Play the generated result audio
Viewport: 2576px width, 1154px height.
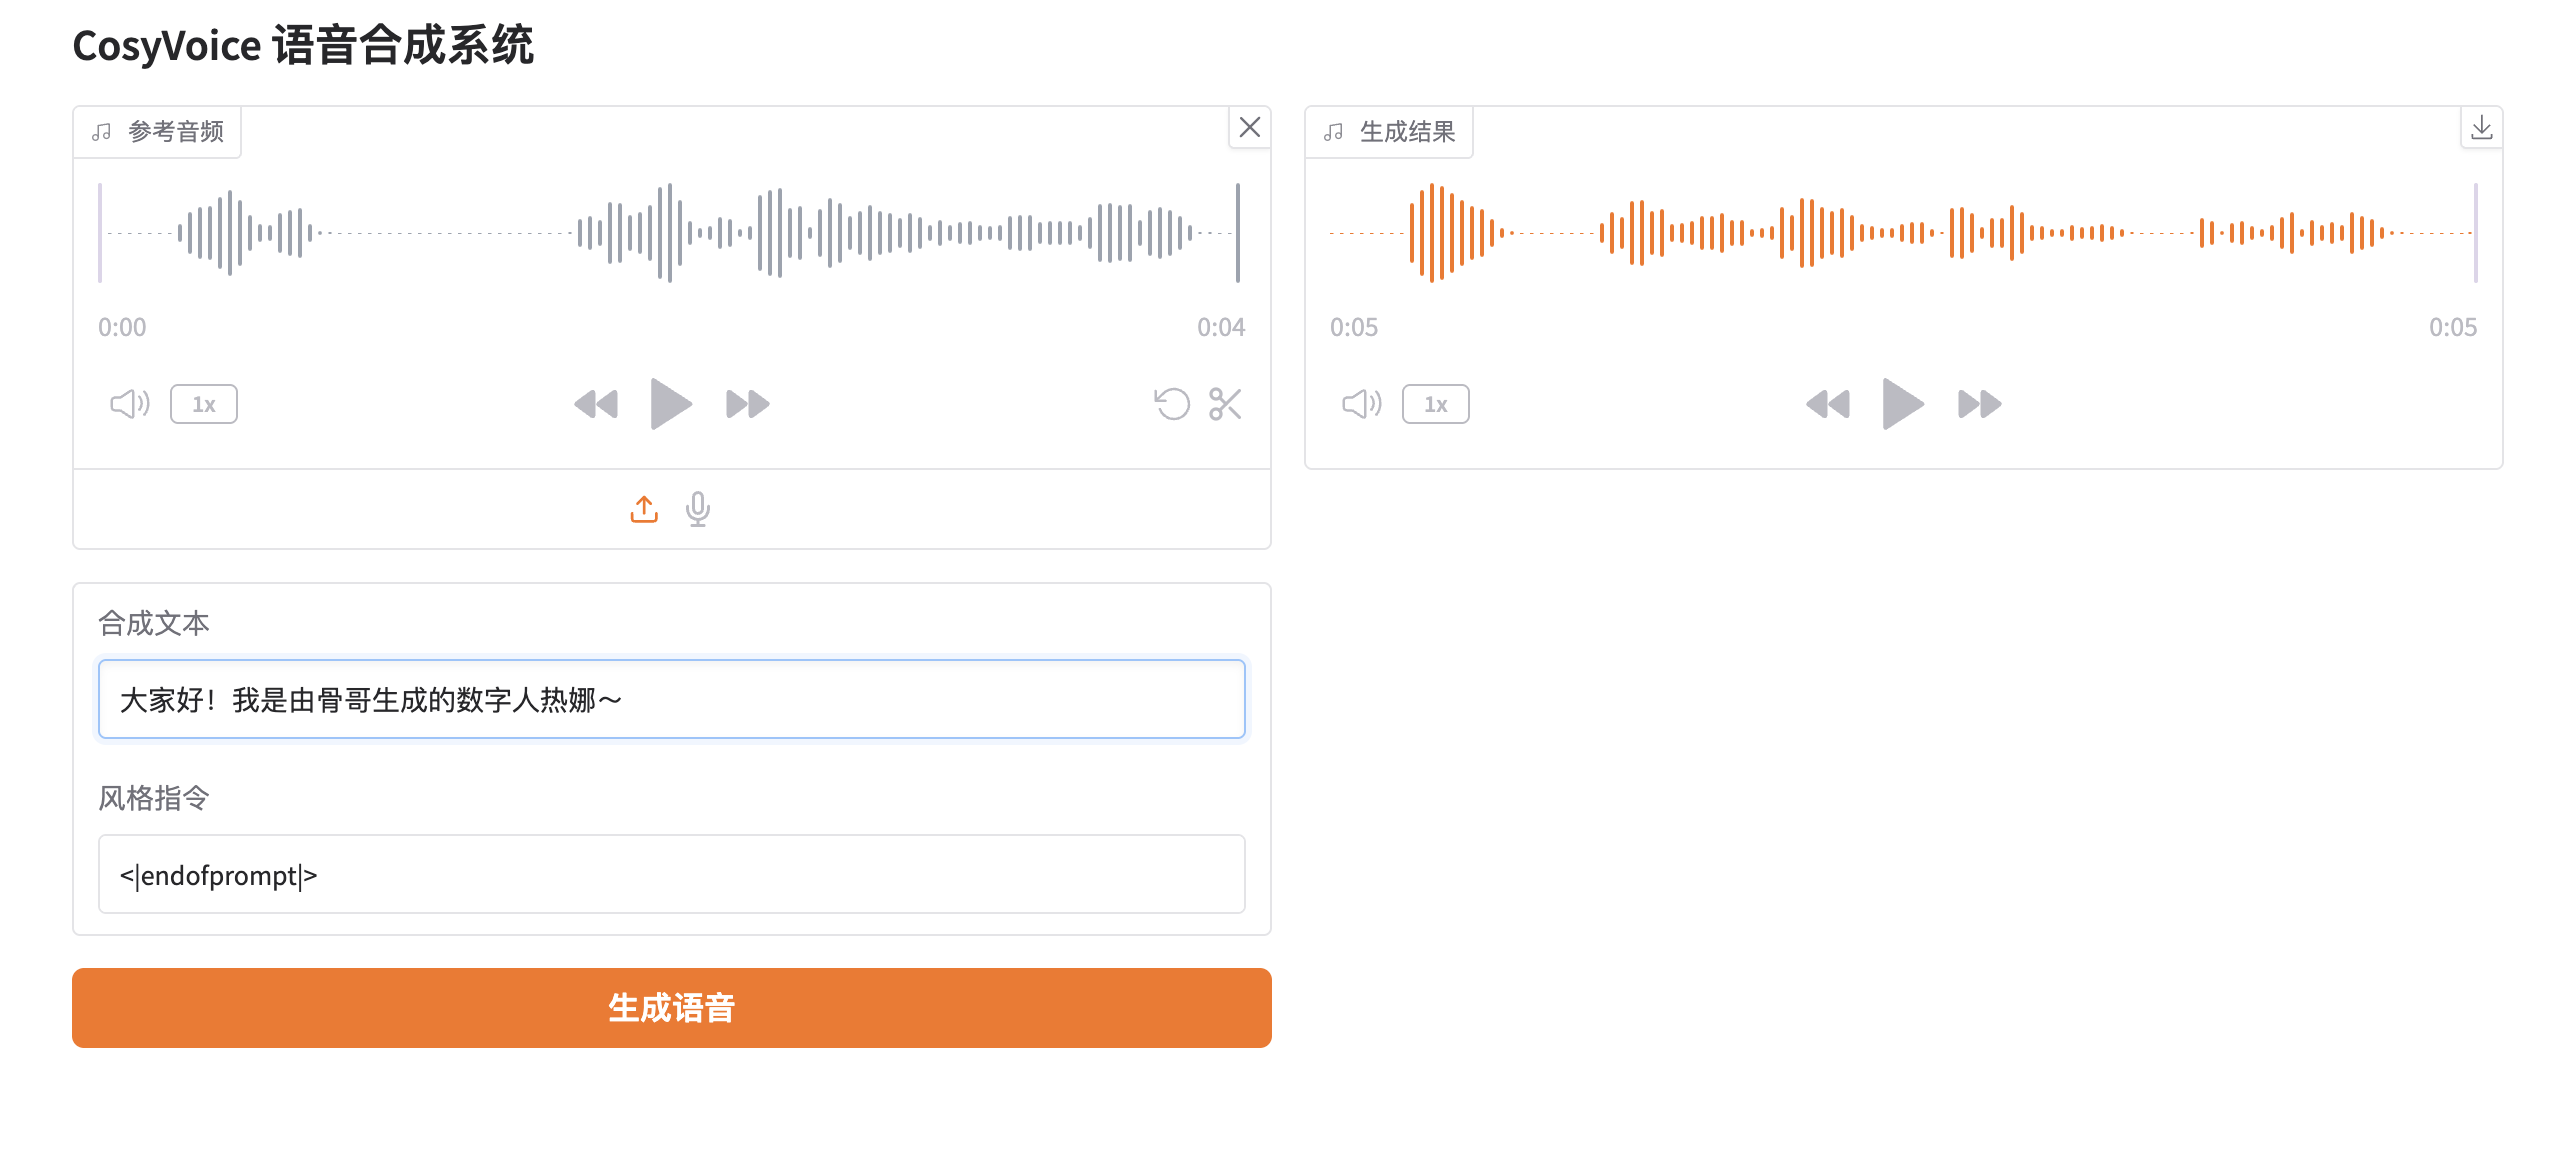pyautogui.click(x=1902, y=404)
